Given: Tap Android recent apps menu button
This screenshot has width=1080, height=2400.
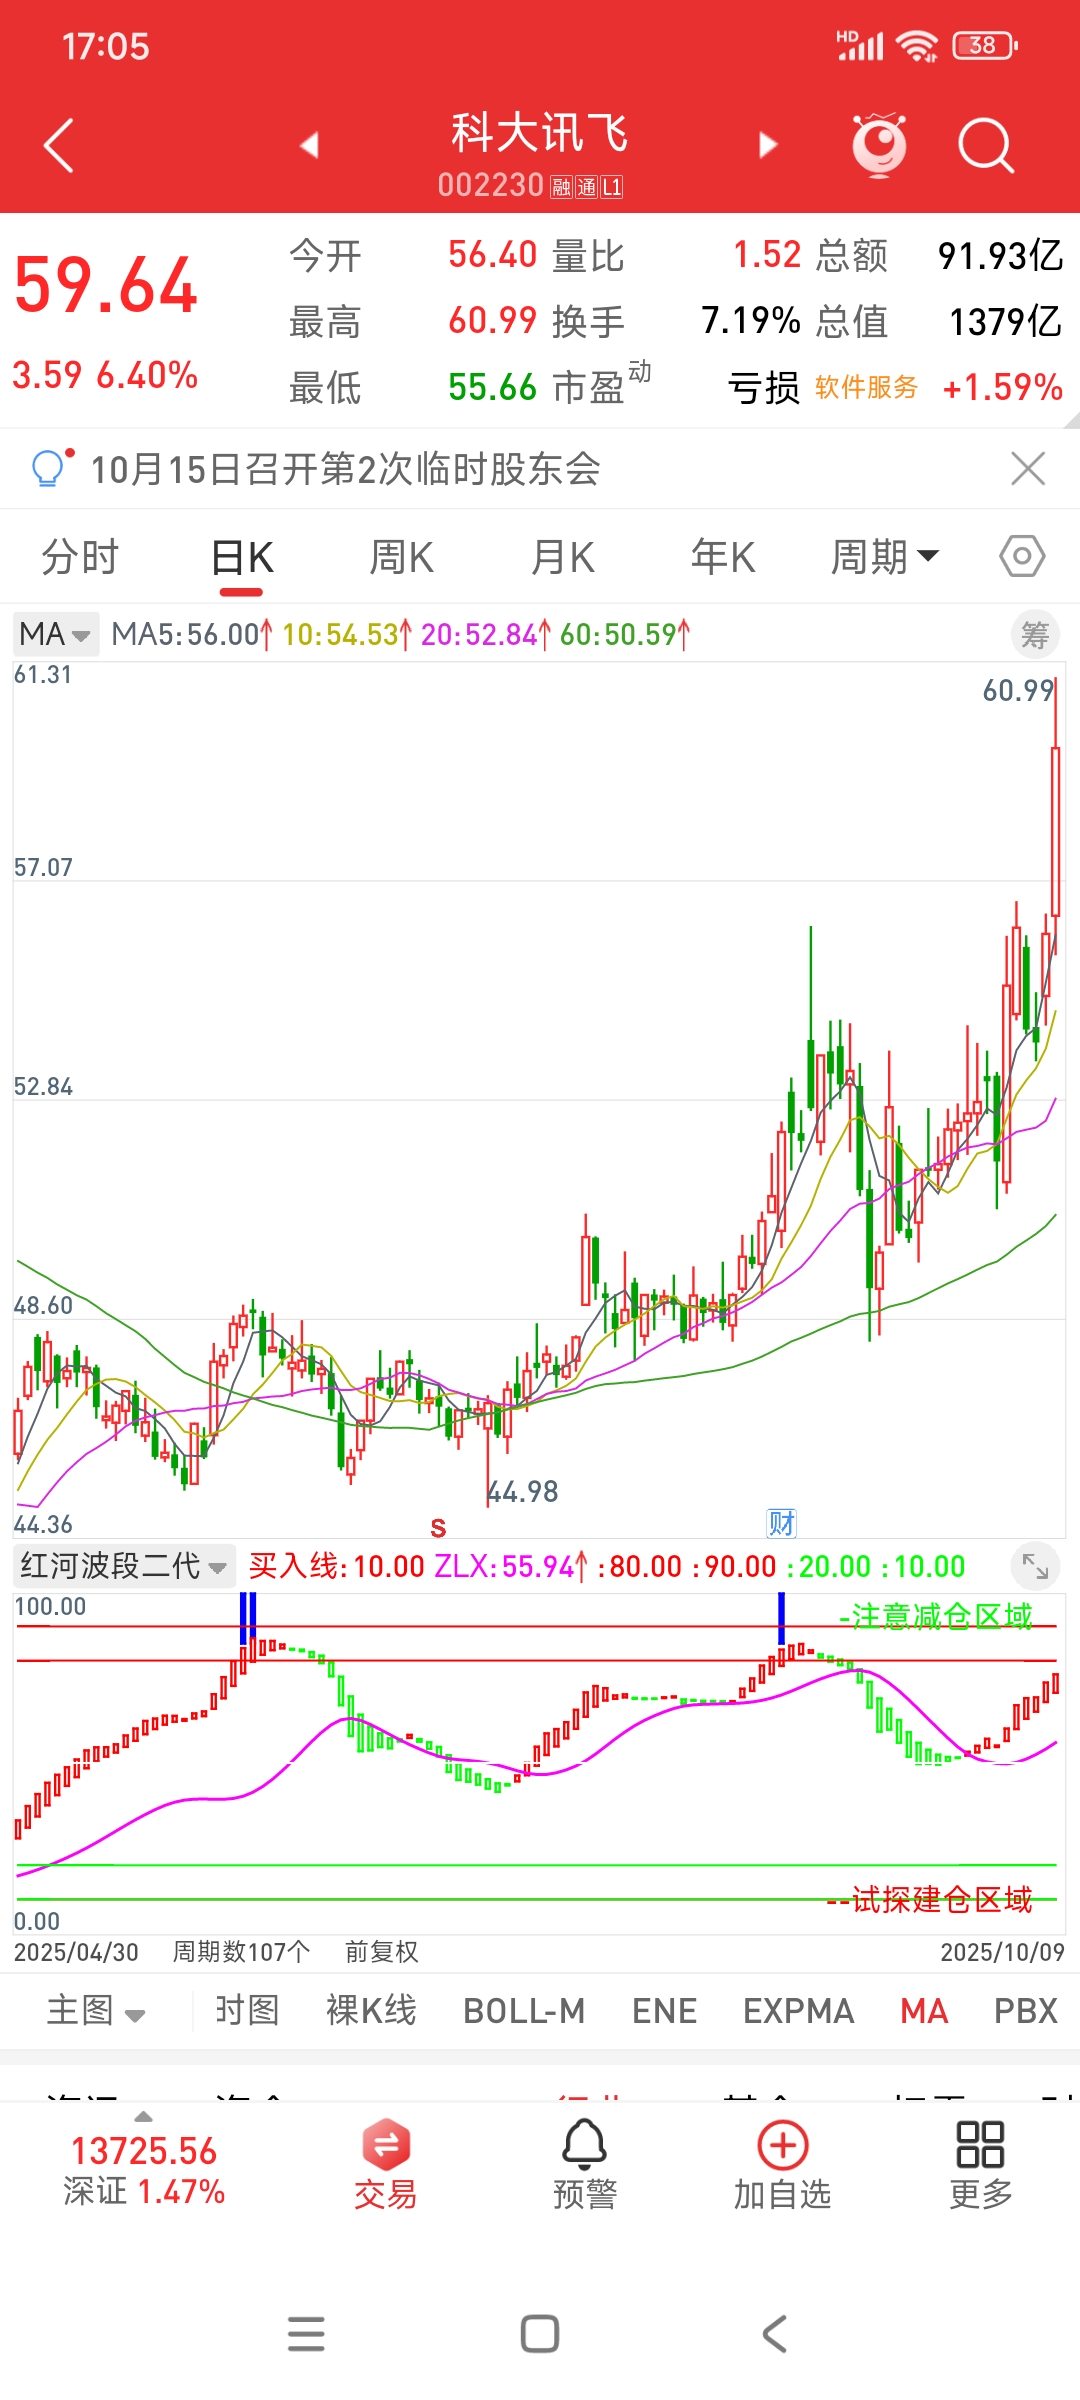Looking at the screenshot, I should tap(306, 2334).
